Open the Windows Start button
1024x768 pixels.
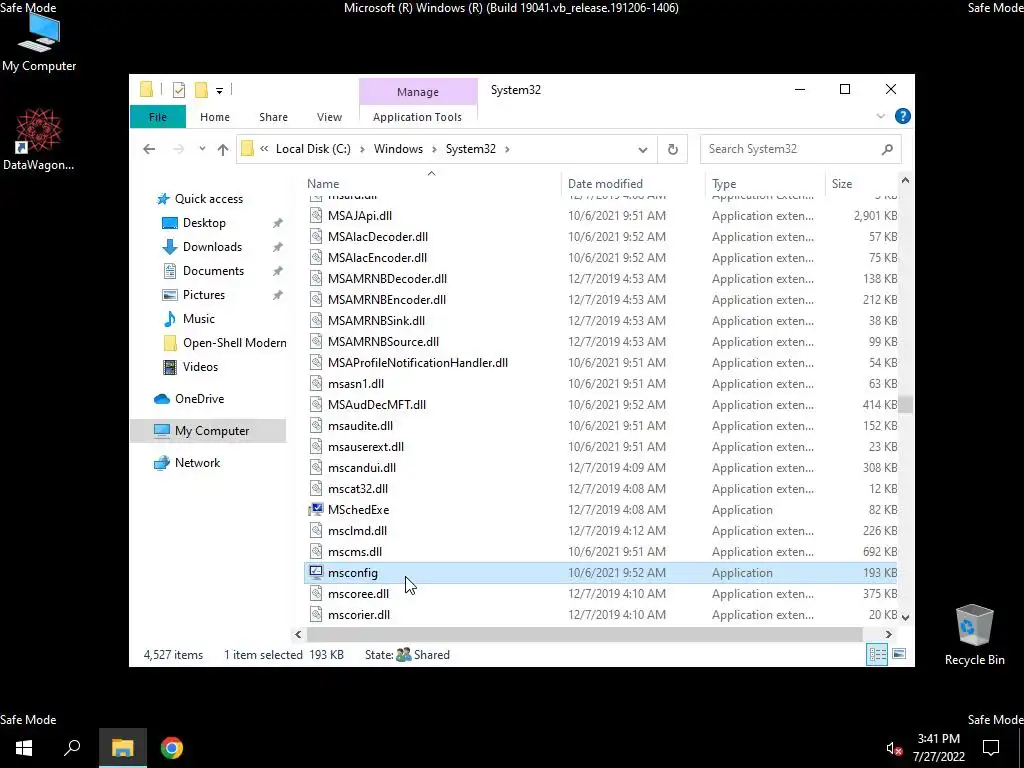(x=24, y=748)
